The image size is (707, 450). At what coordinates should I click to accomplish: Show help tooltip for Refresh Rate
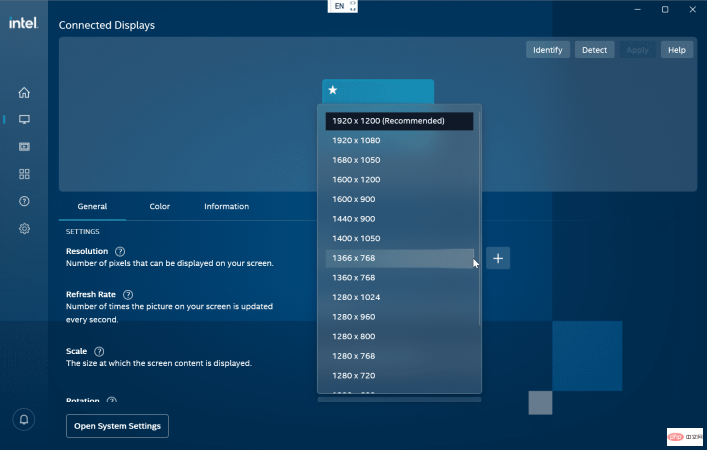[x=128, y=294]
